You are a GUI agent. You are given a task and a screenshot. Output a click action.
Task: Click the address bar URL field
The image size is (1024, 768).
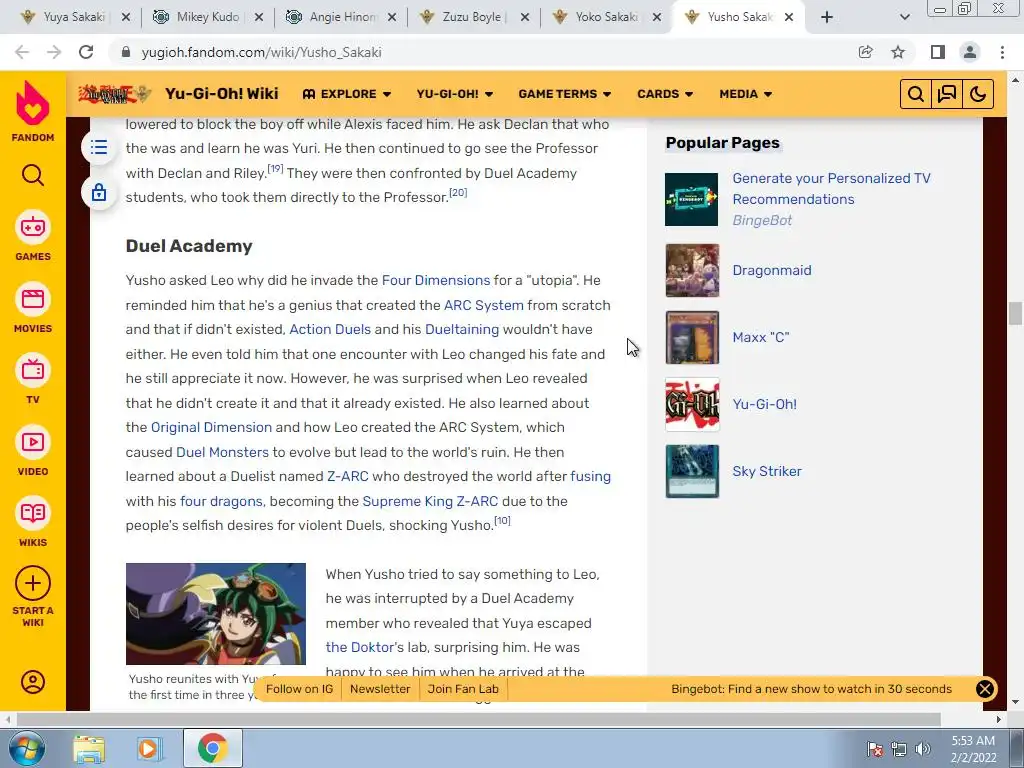click(x=487, y=52)
